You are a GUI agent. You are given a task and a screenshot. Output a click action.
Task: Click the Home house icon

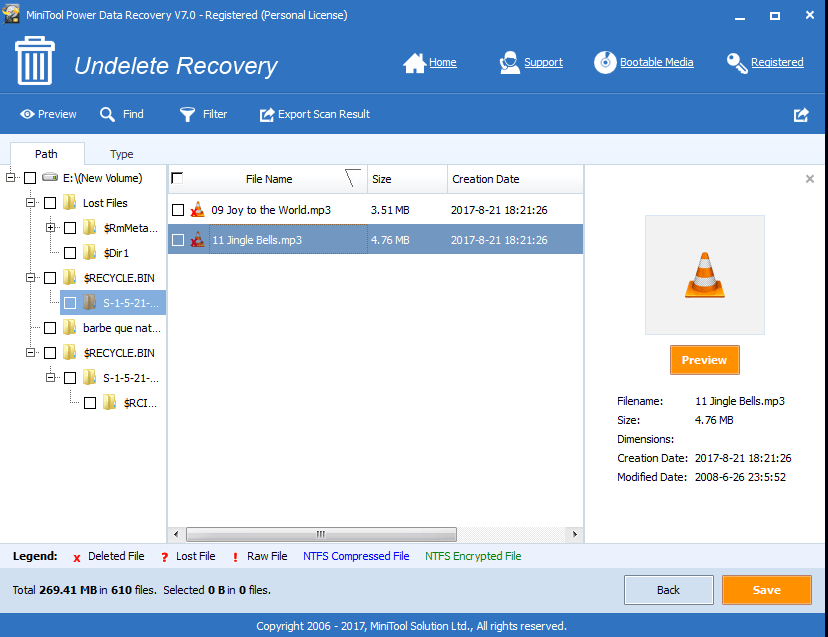click(414, 63)
